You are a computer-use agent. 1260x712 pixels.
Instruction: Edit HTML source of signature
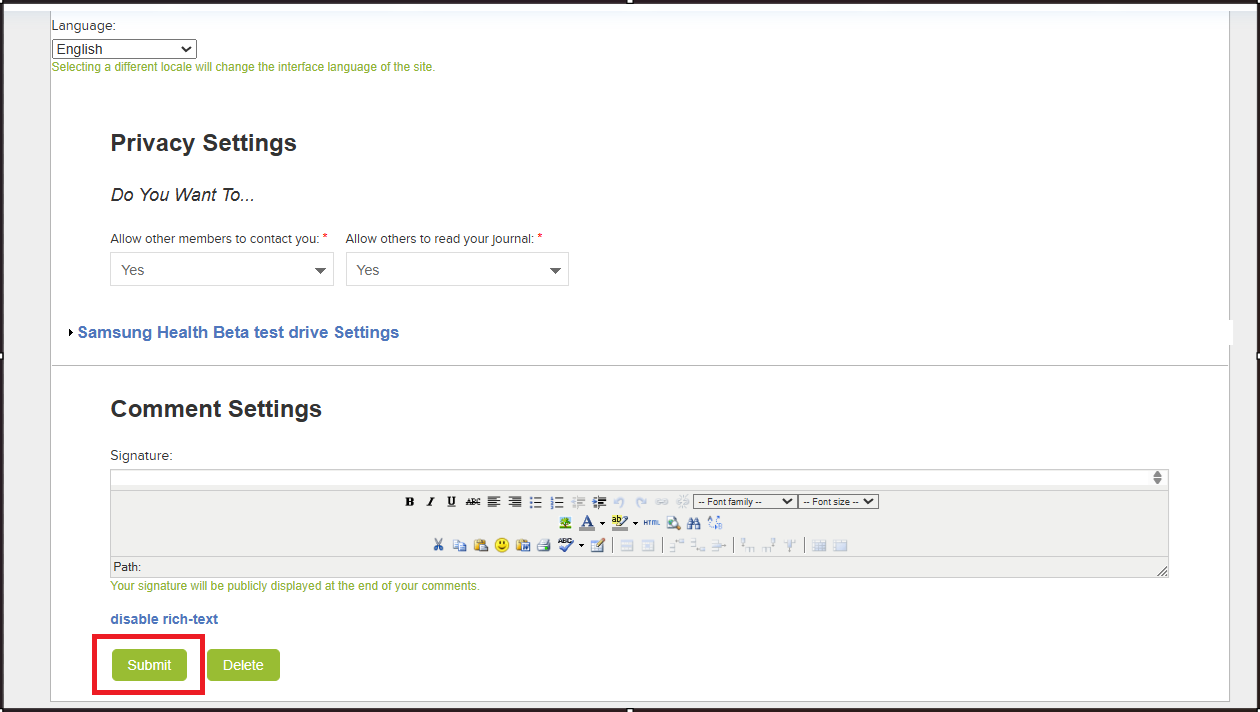(652, 523)
